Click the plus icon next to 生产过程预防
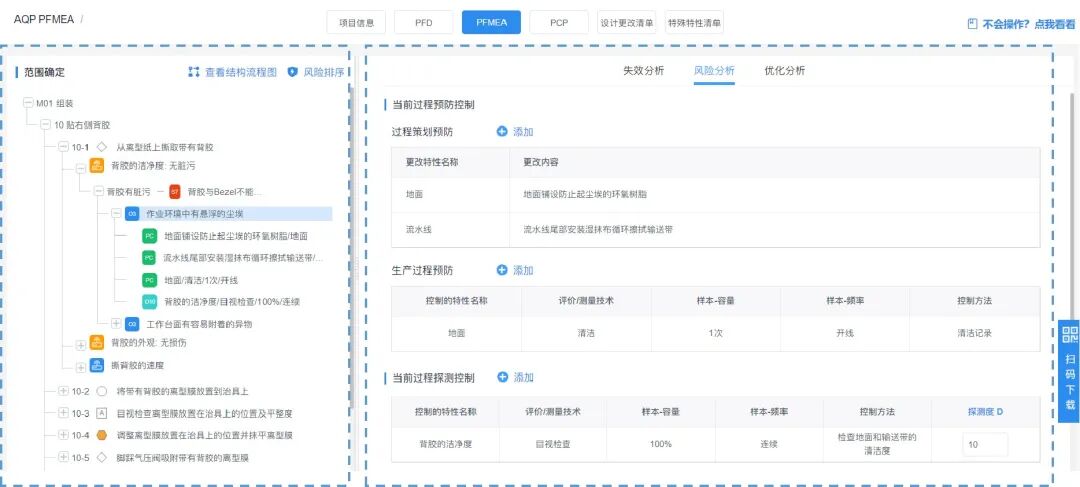Viewport: 1080px width, 487px height. click(502, 270)
